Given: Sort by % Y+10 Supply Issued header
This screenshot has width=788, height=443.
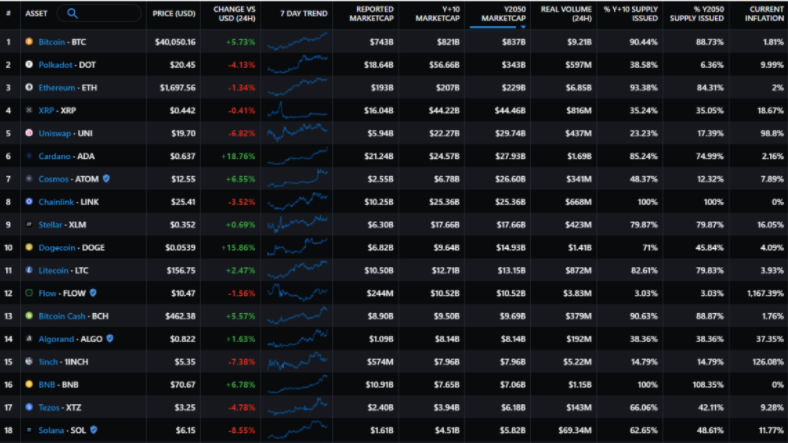Looking at the screenshot, I should (x=631, y=14).
